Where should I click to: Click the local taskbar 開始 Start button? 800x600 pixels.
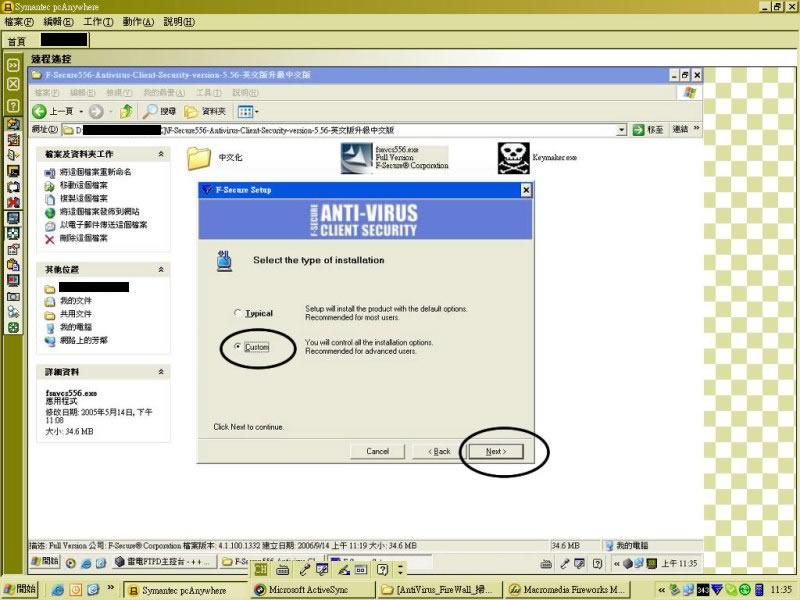click(20, 590)
